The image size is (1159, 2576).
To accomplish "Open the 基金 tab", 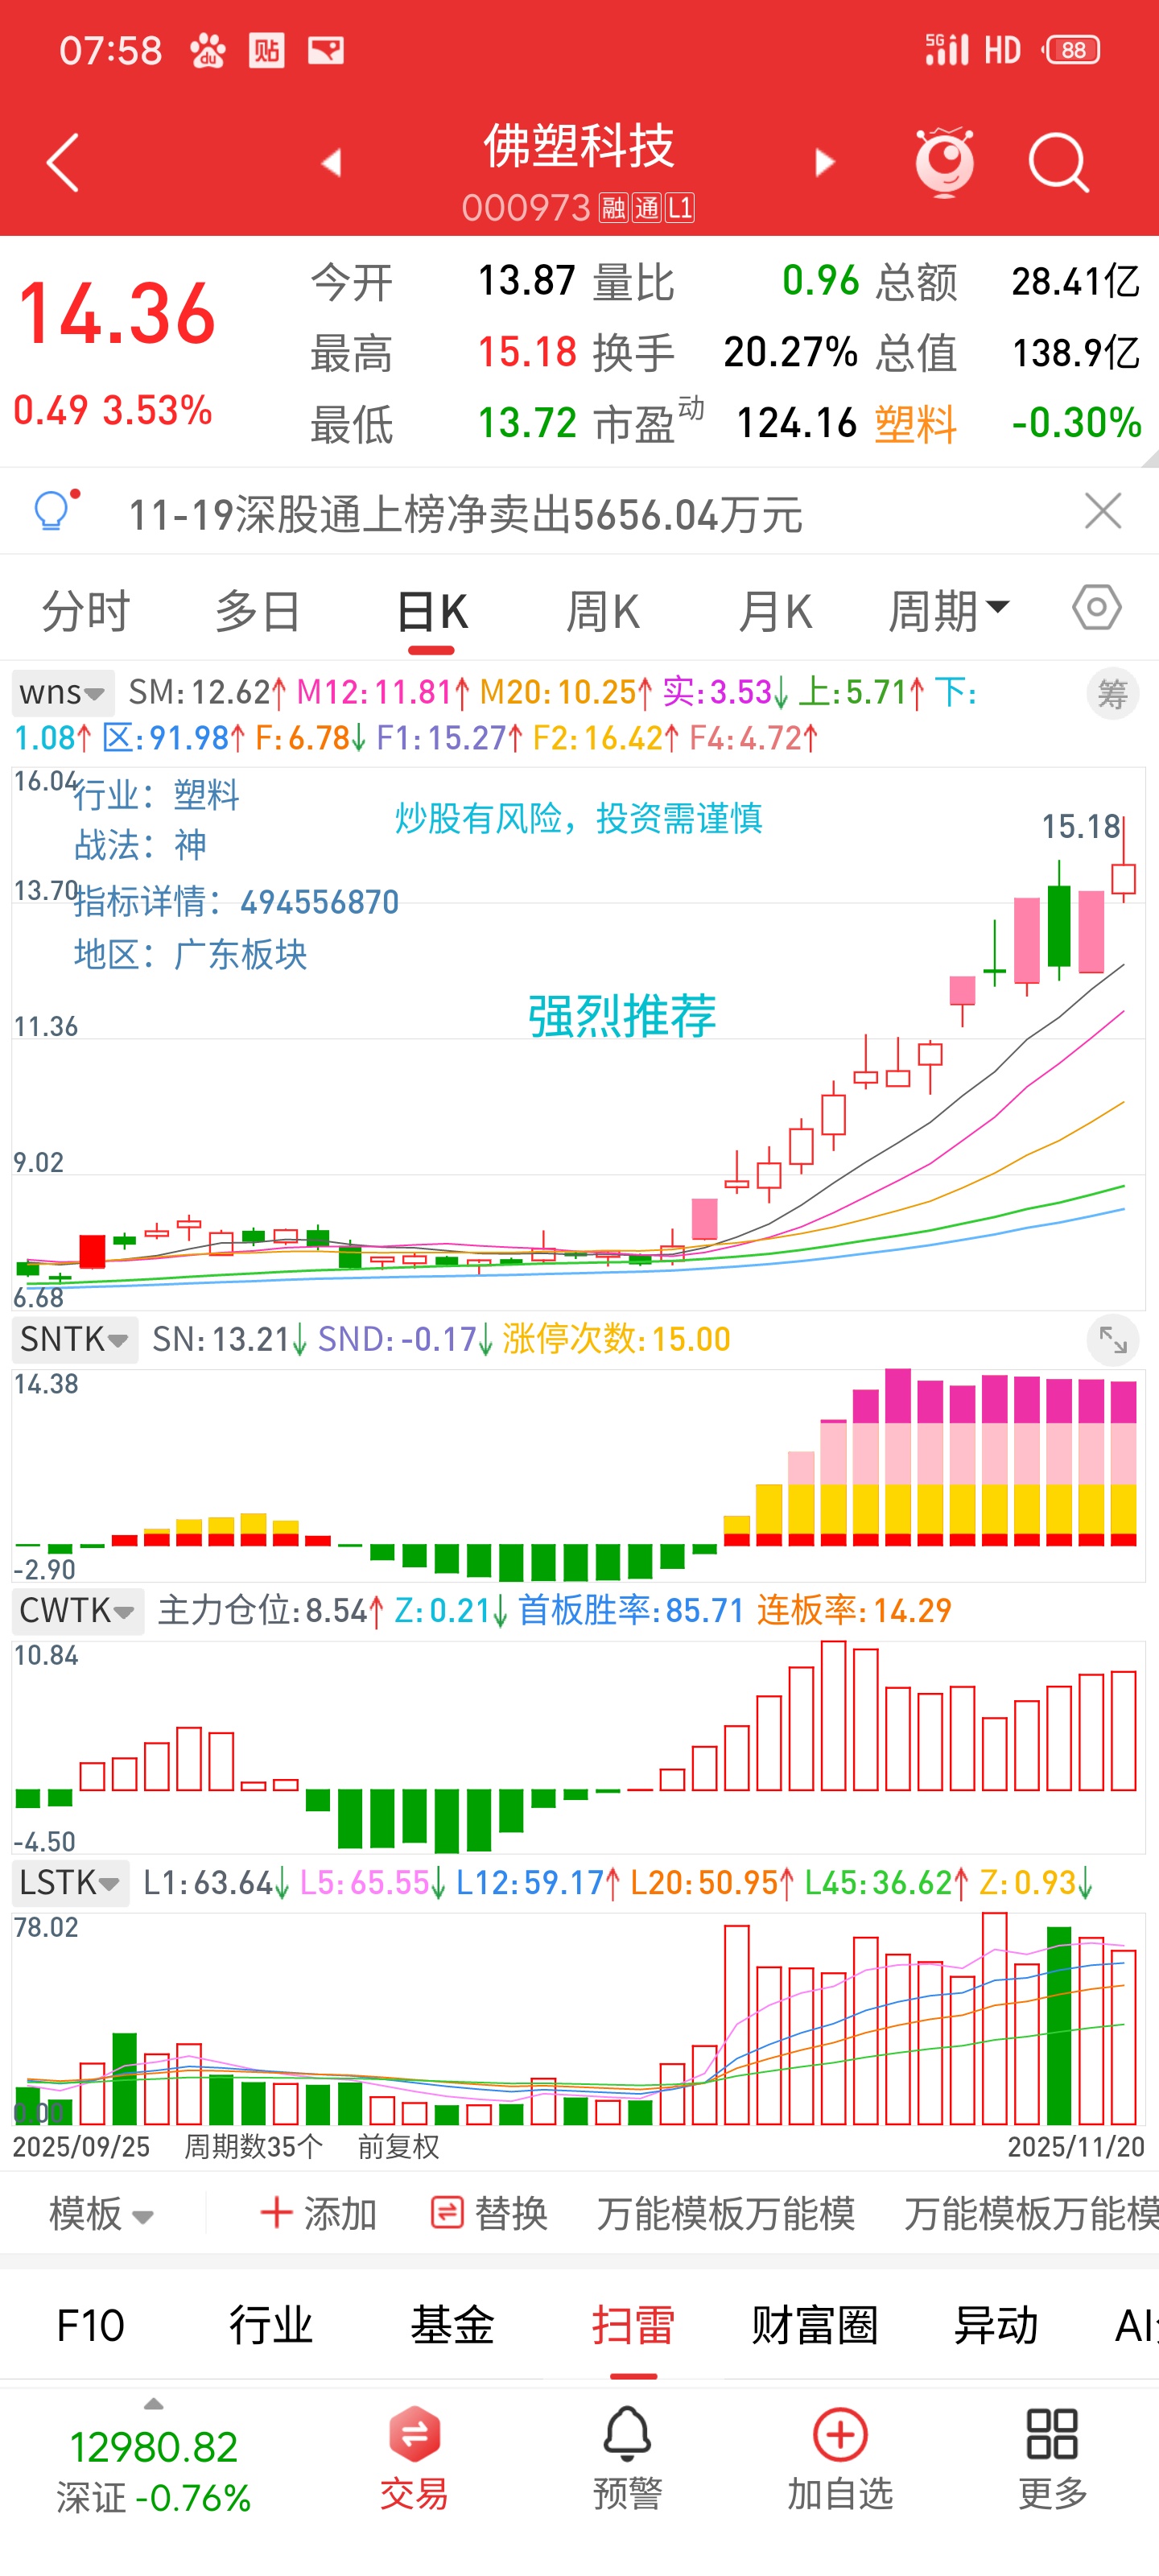I will coord(452,2326).
